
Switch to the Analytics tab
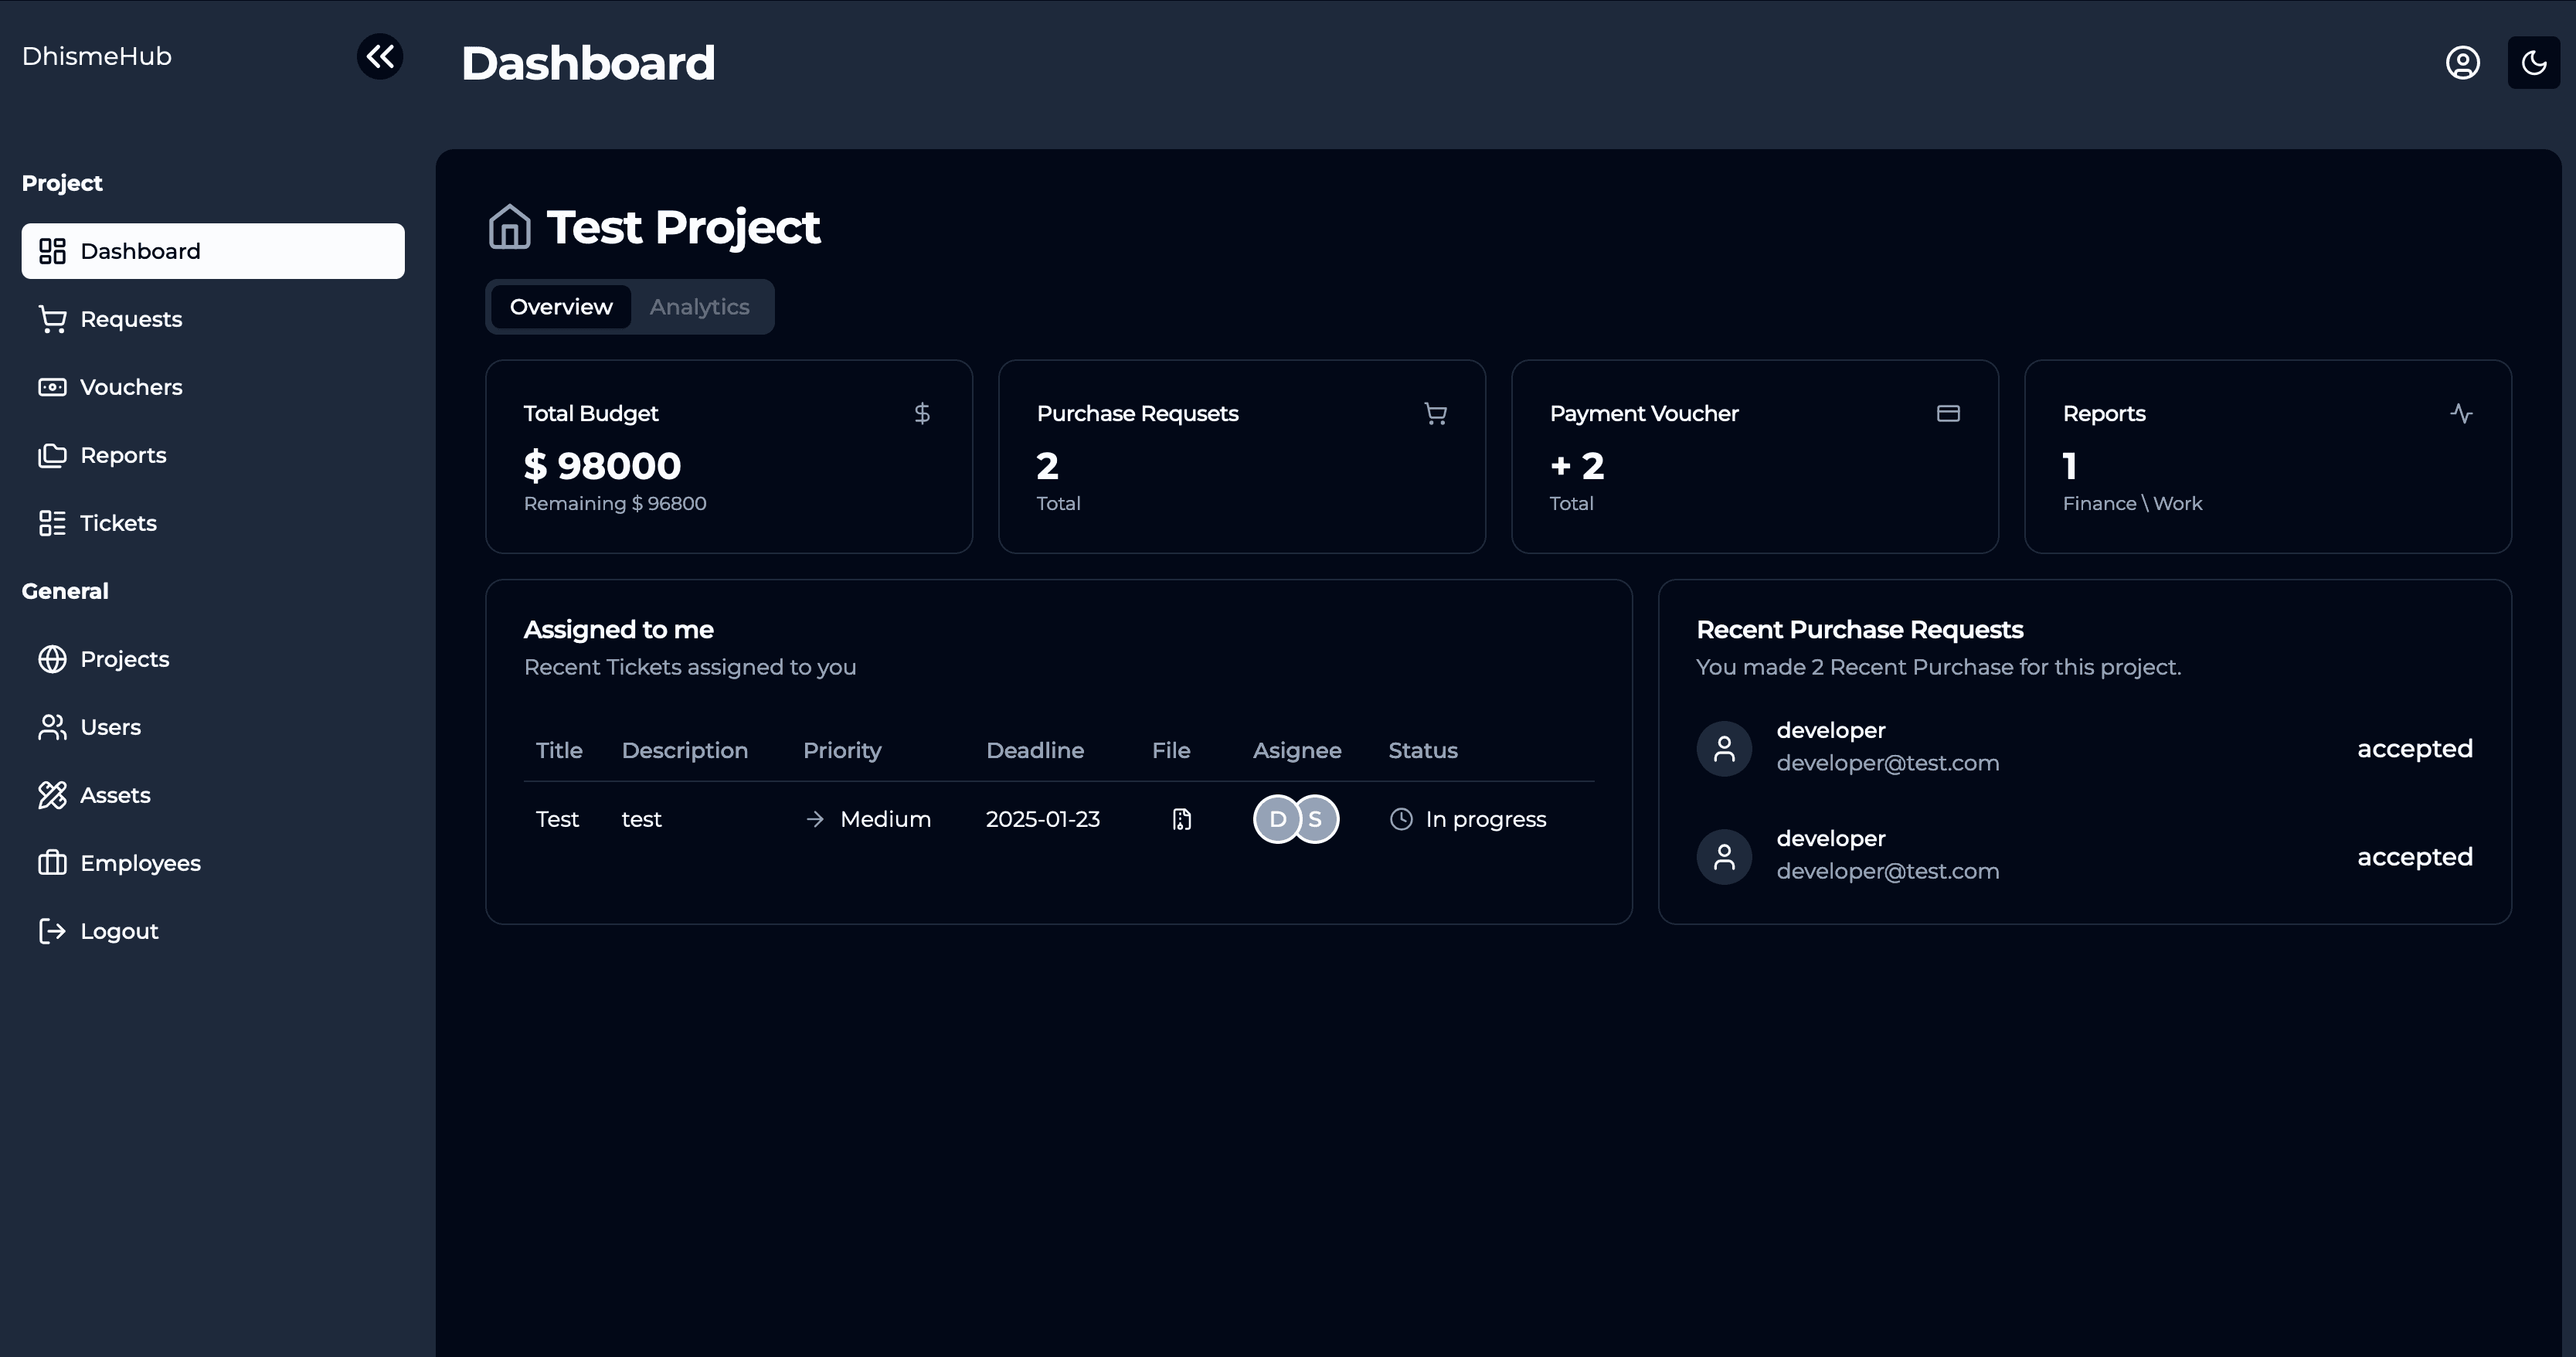pos(699,307)
